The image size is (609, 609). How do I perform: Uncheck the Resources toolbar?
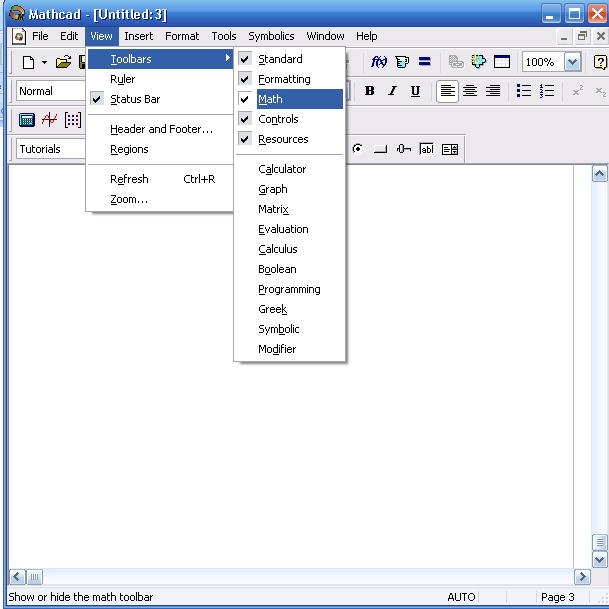point(289,139)
